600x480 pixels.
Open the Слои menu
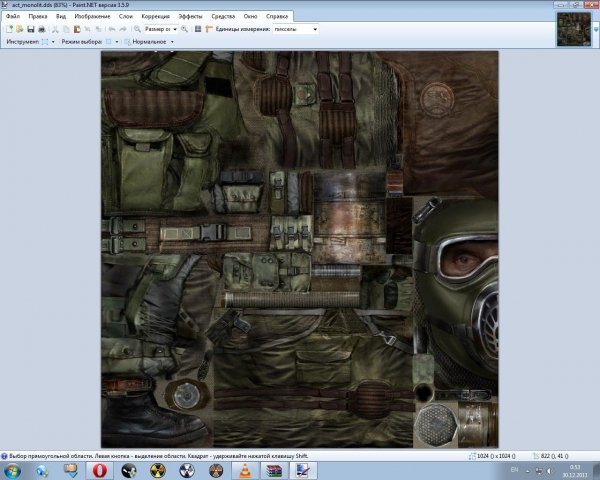tap(126, 16)
